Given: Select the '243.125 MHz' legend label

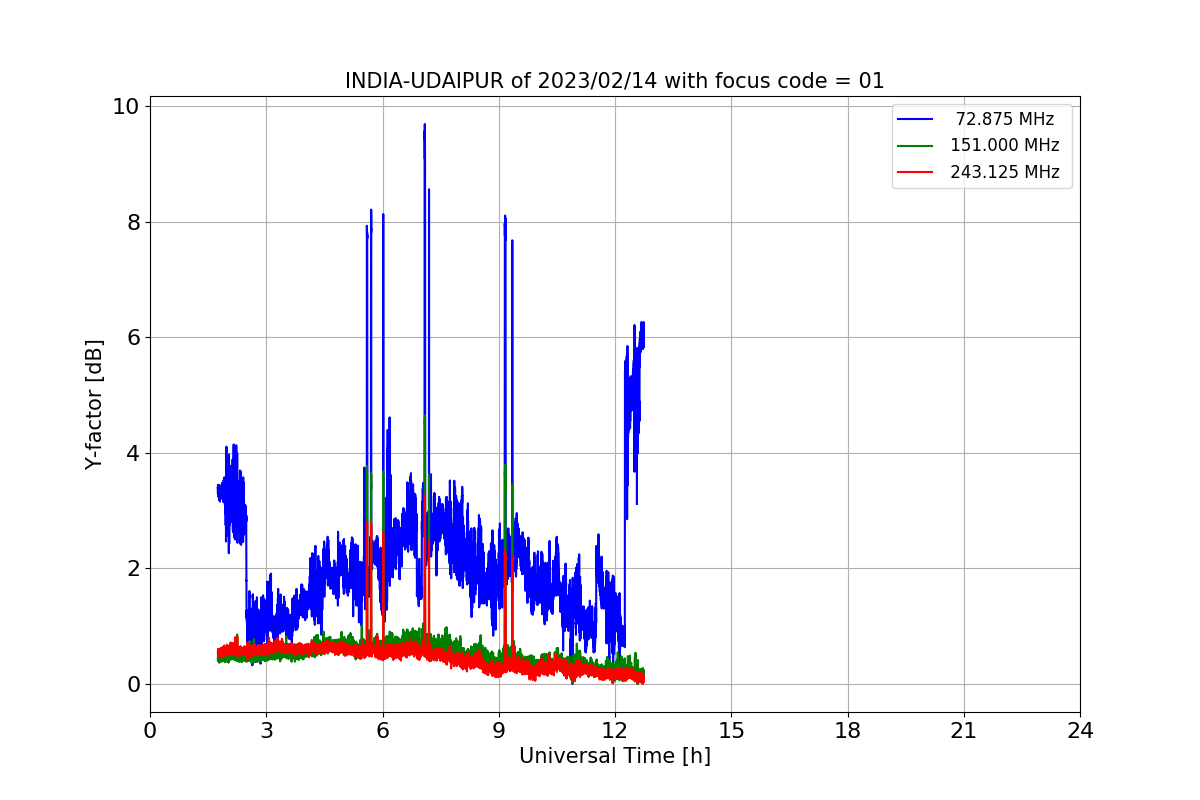Looking at the screenshot, I should [1005, 172].
